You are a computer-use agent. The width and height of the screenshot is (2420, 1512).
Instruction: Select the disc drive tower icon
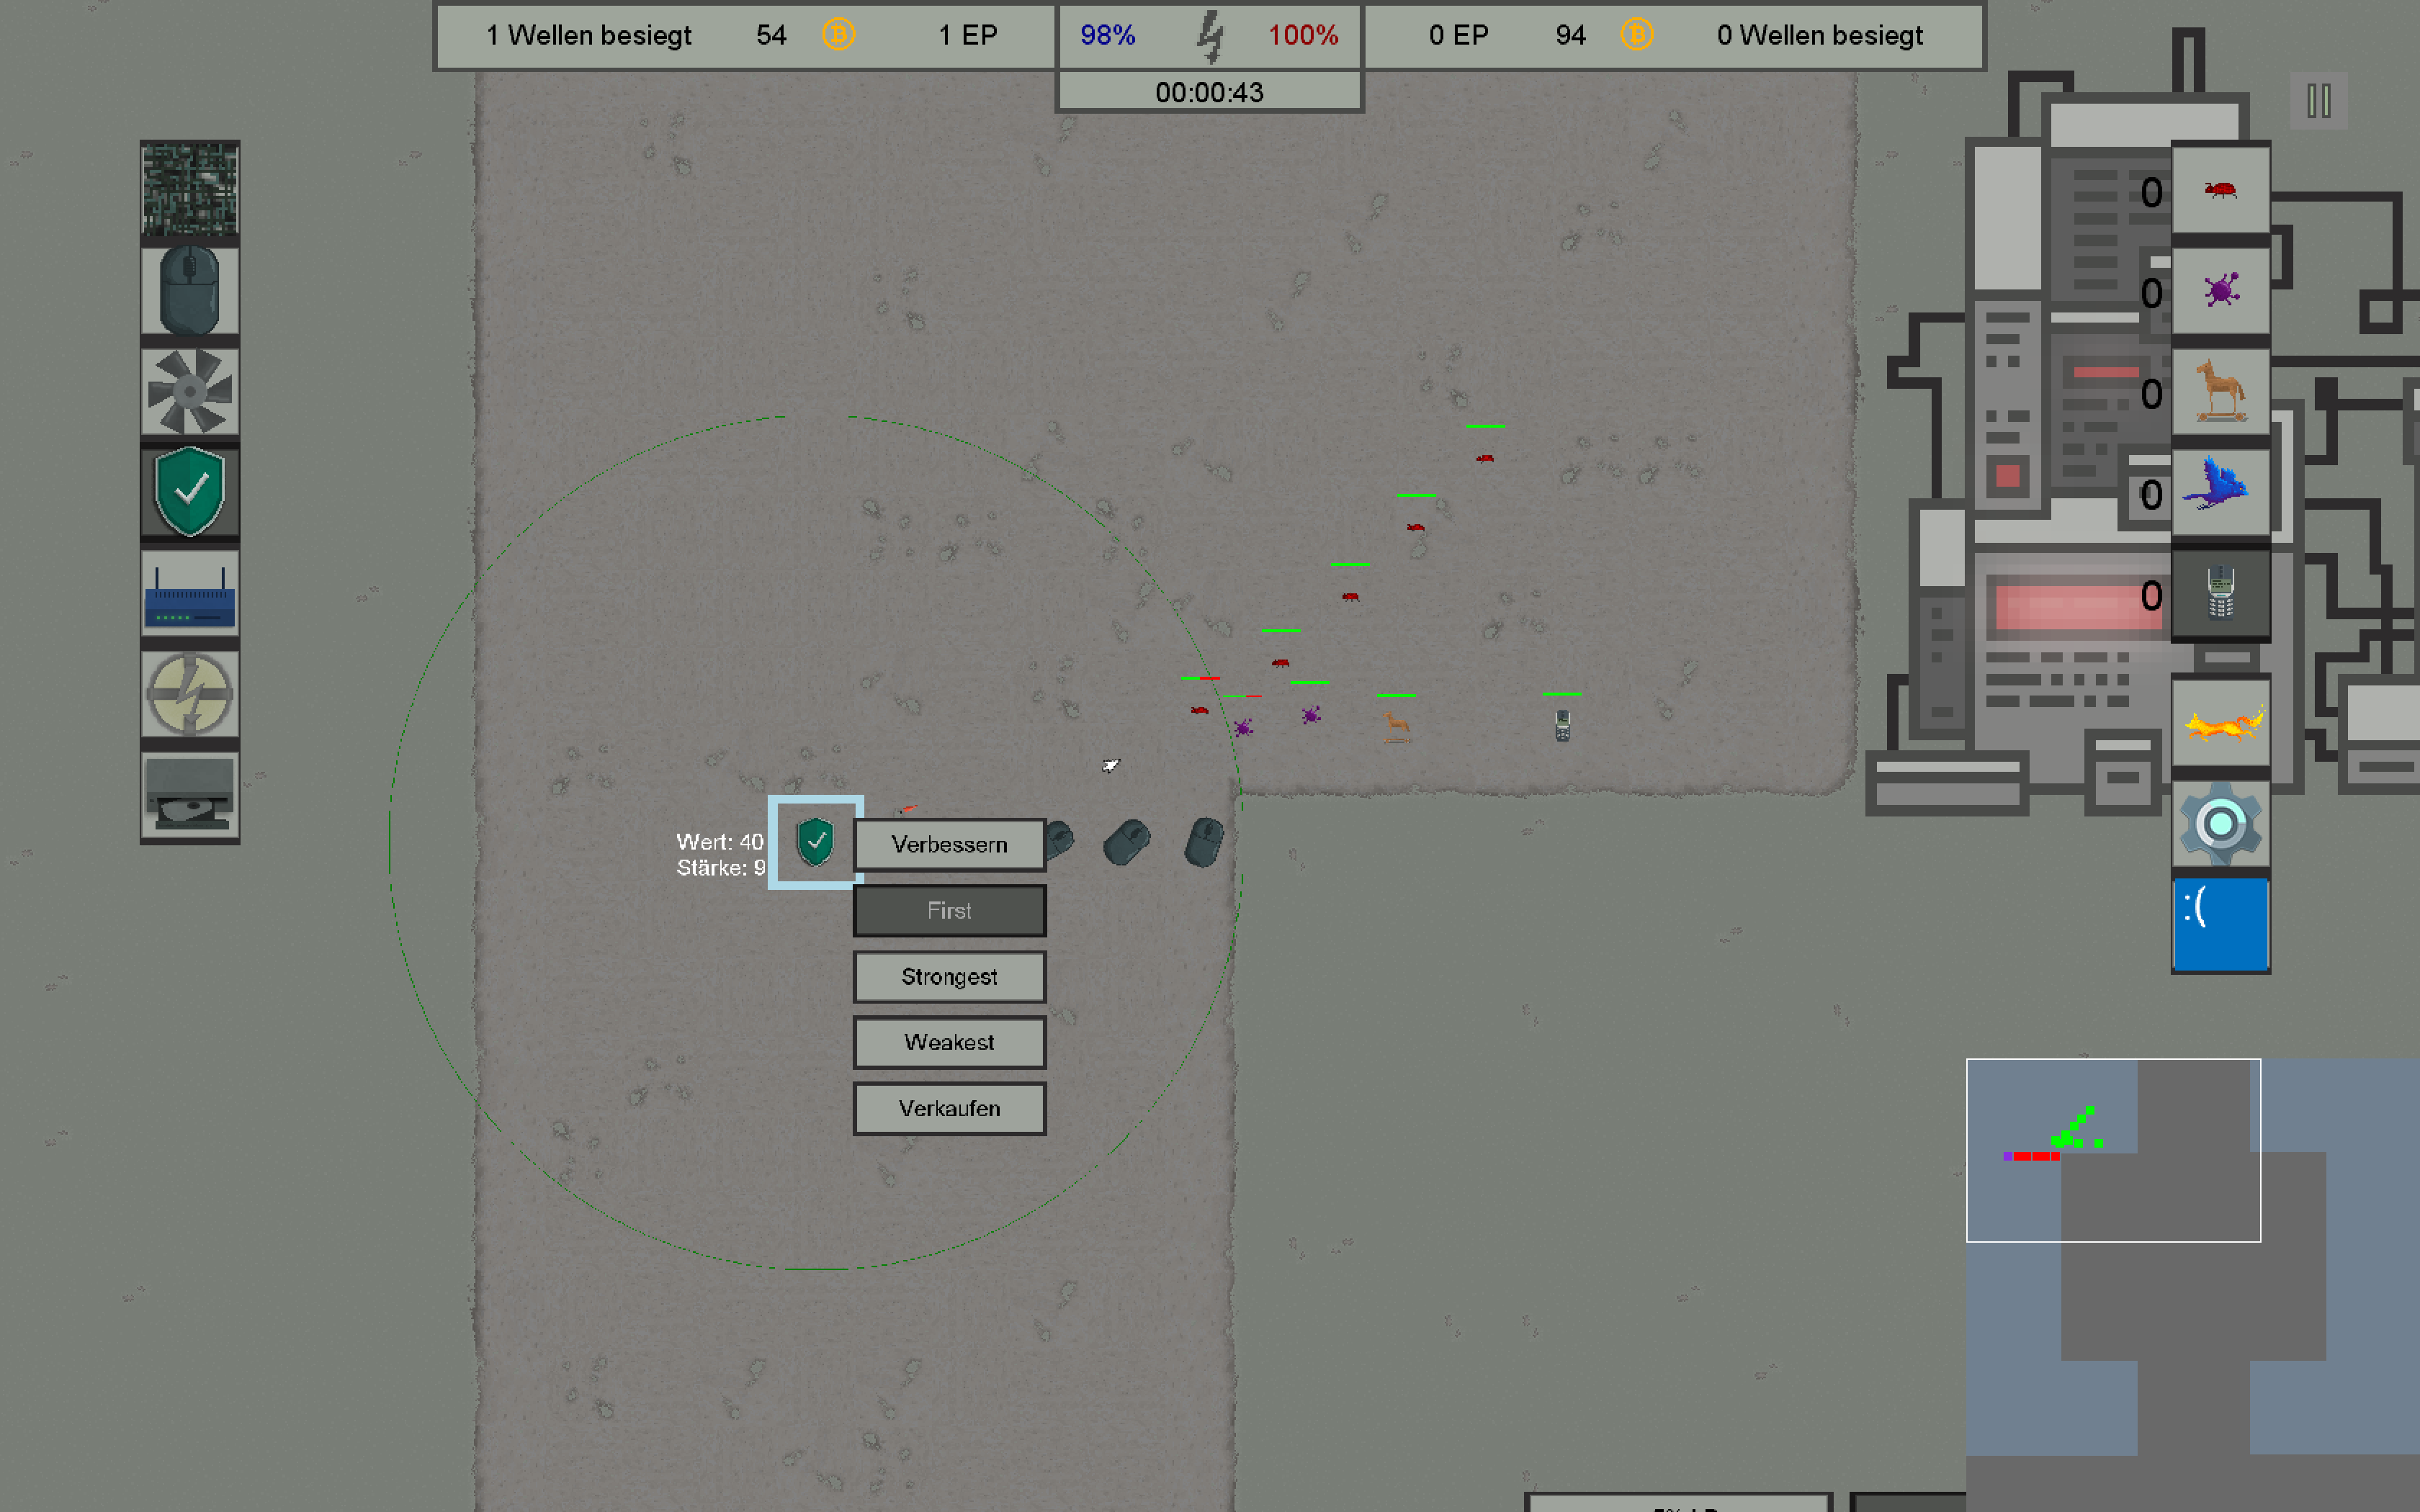tap(189, 795)
